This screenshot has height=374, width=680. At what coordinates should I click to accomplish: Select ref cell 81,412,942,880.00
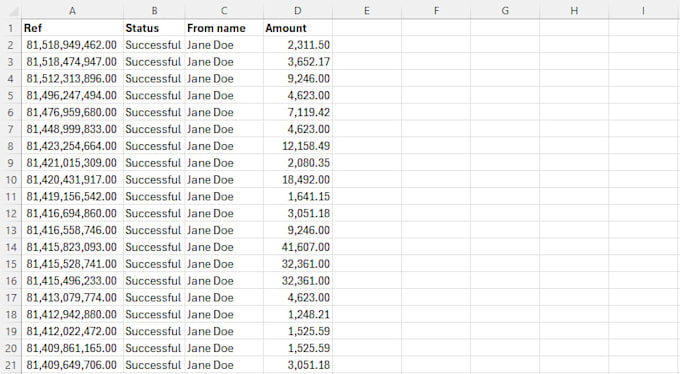72,314
